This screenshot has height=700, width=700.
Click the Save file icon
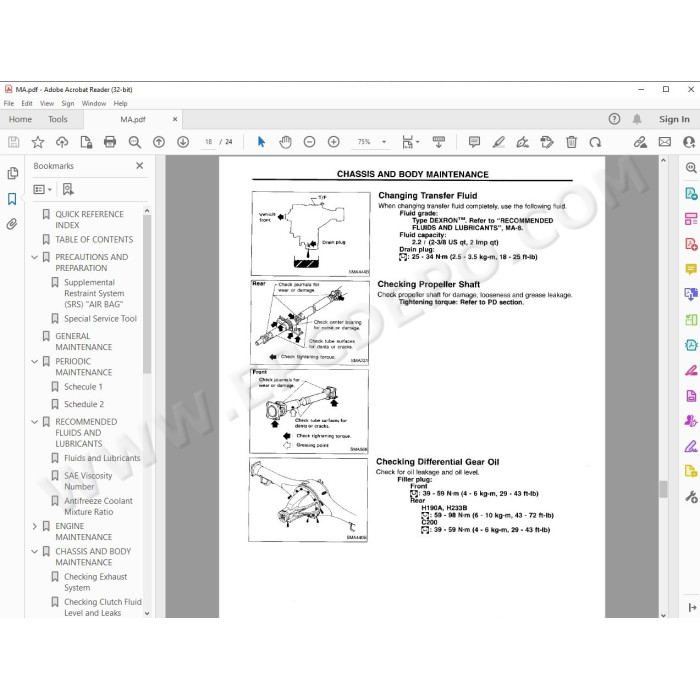(x=13, y=142)
